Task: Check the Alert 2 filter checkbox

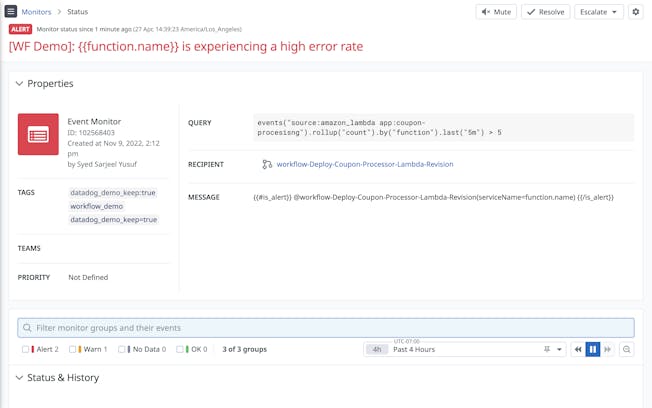Action: 25,349
